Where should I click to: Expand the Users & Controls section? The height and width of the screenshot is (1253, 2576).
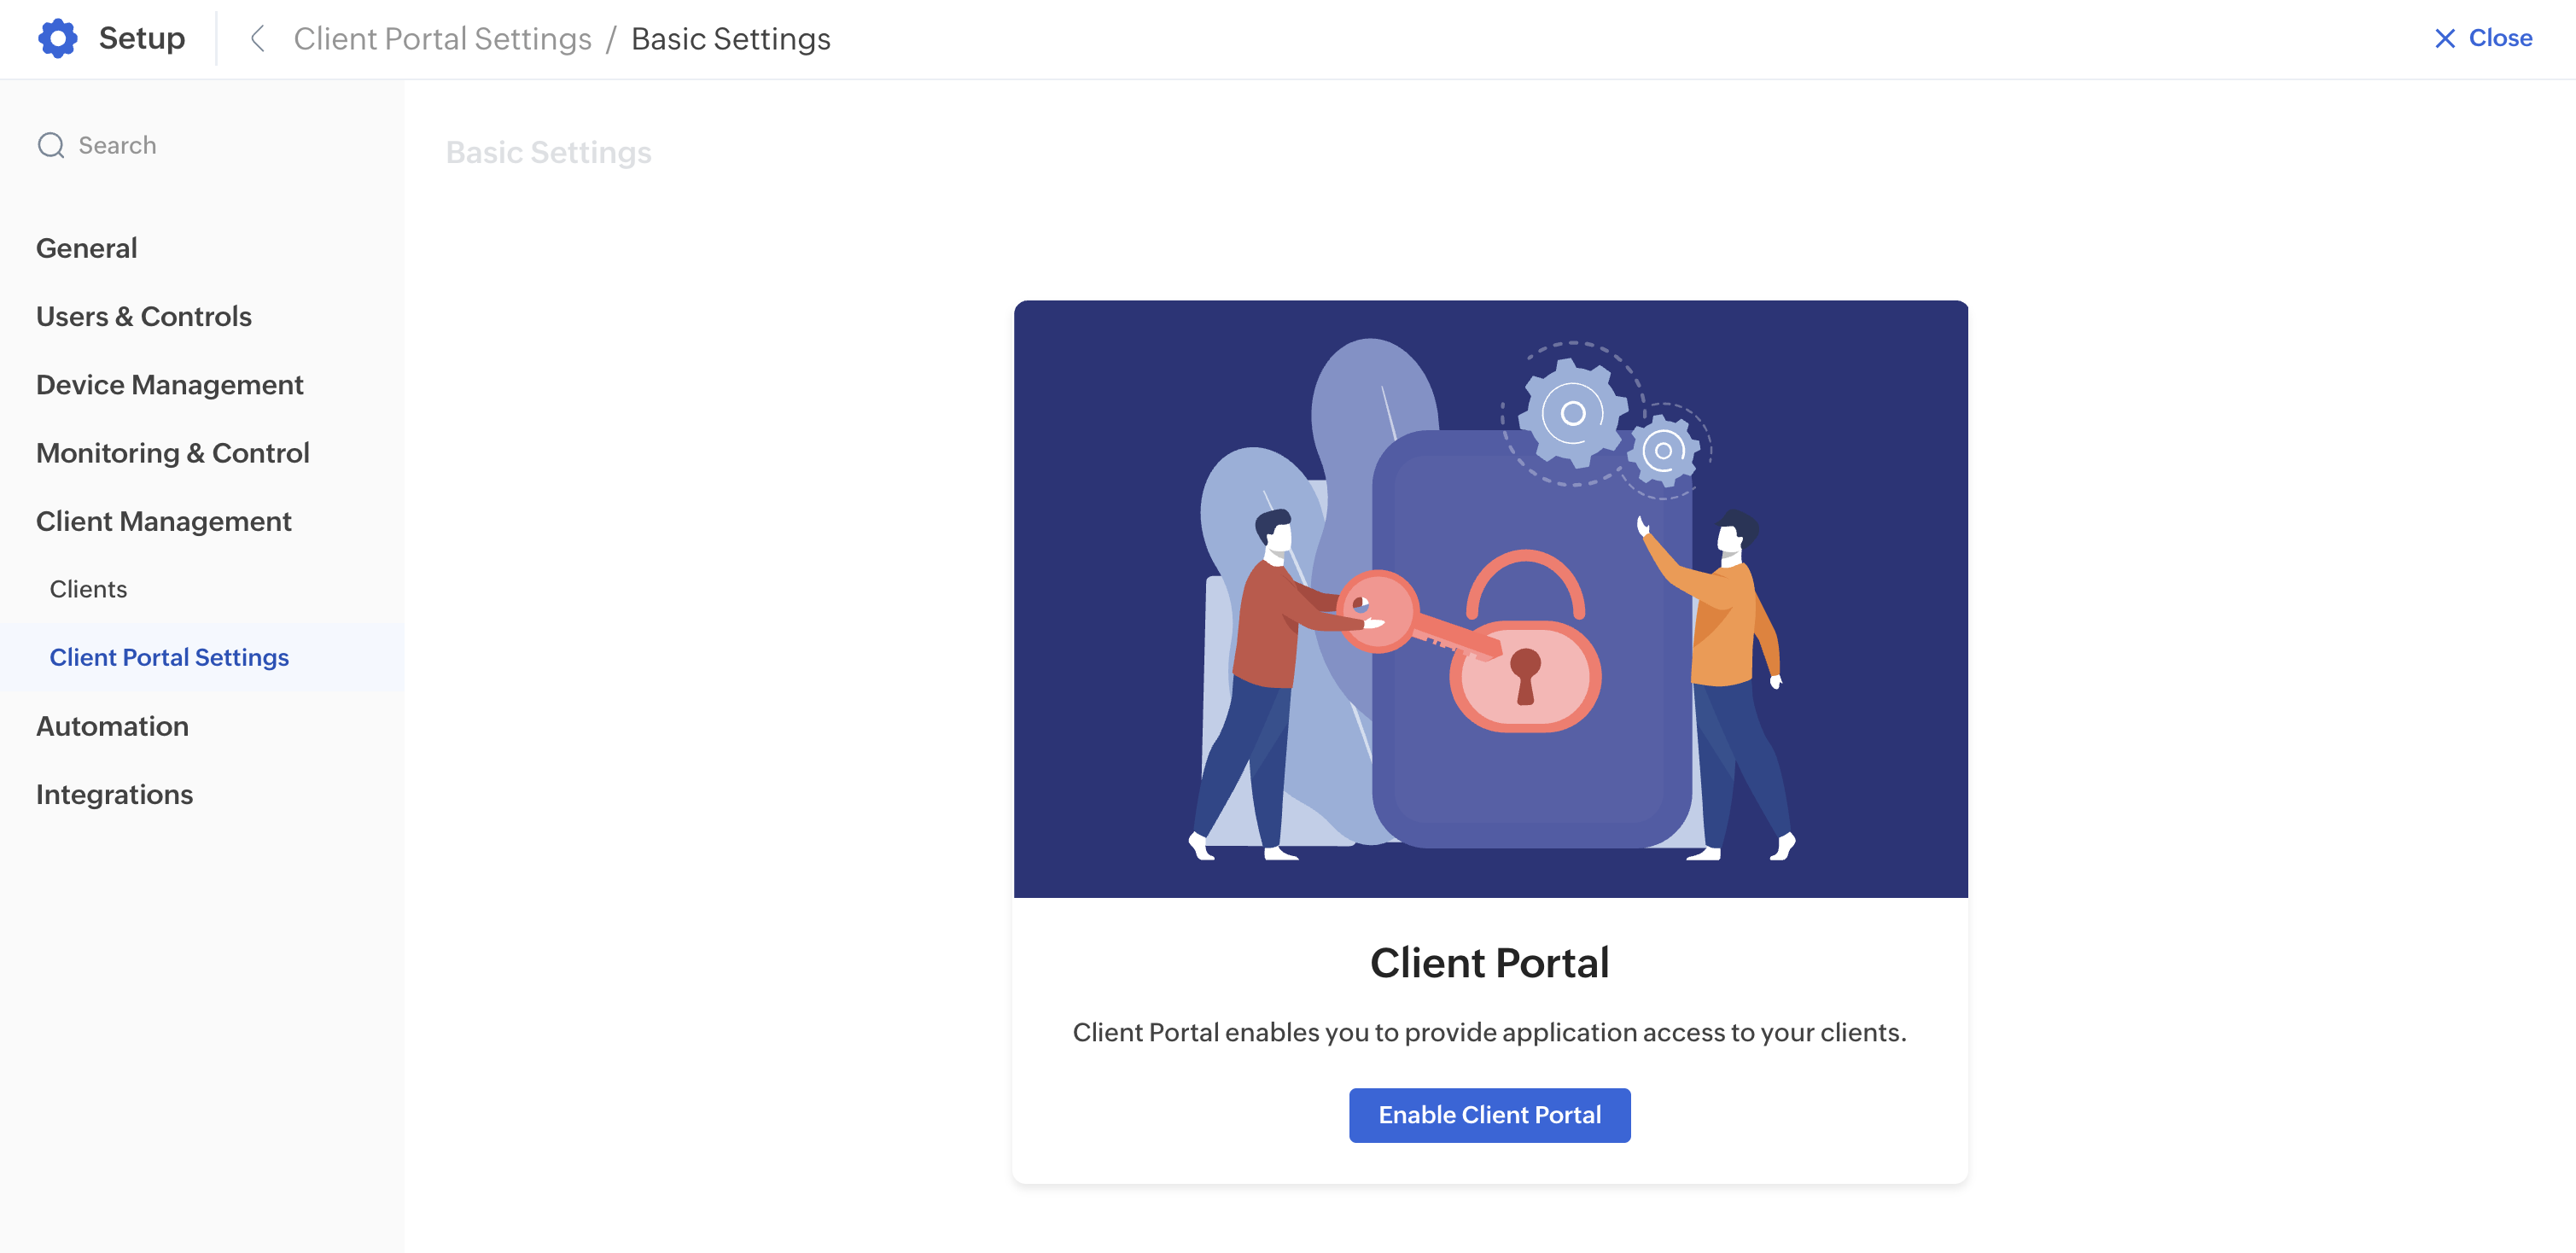coord(144,317)
